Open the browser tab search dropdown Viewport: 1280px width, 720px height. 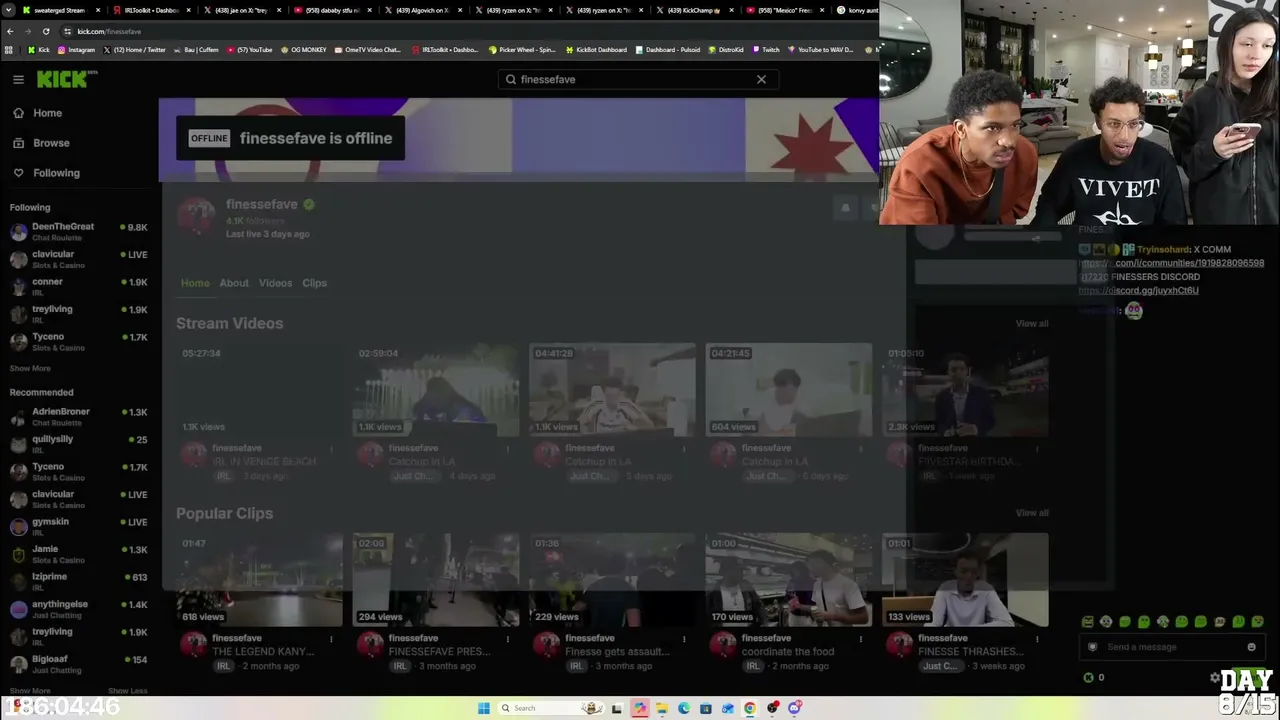(9, 10)
